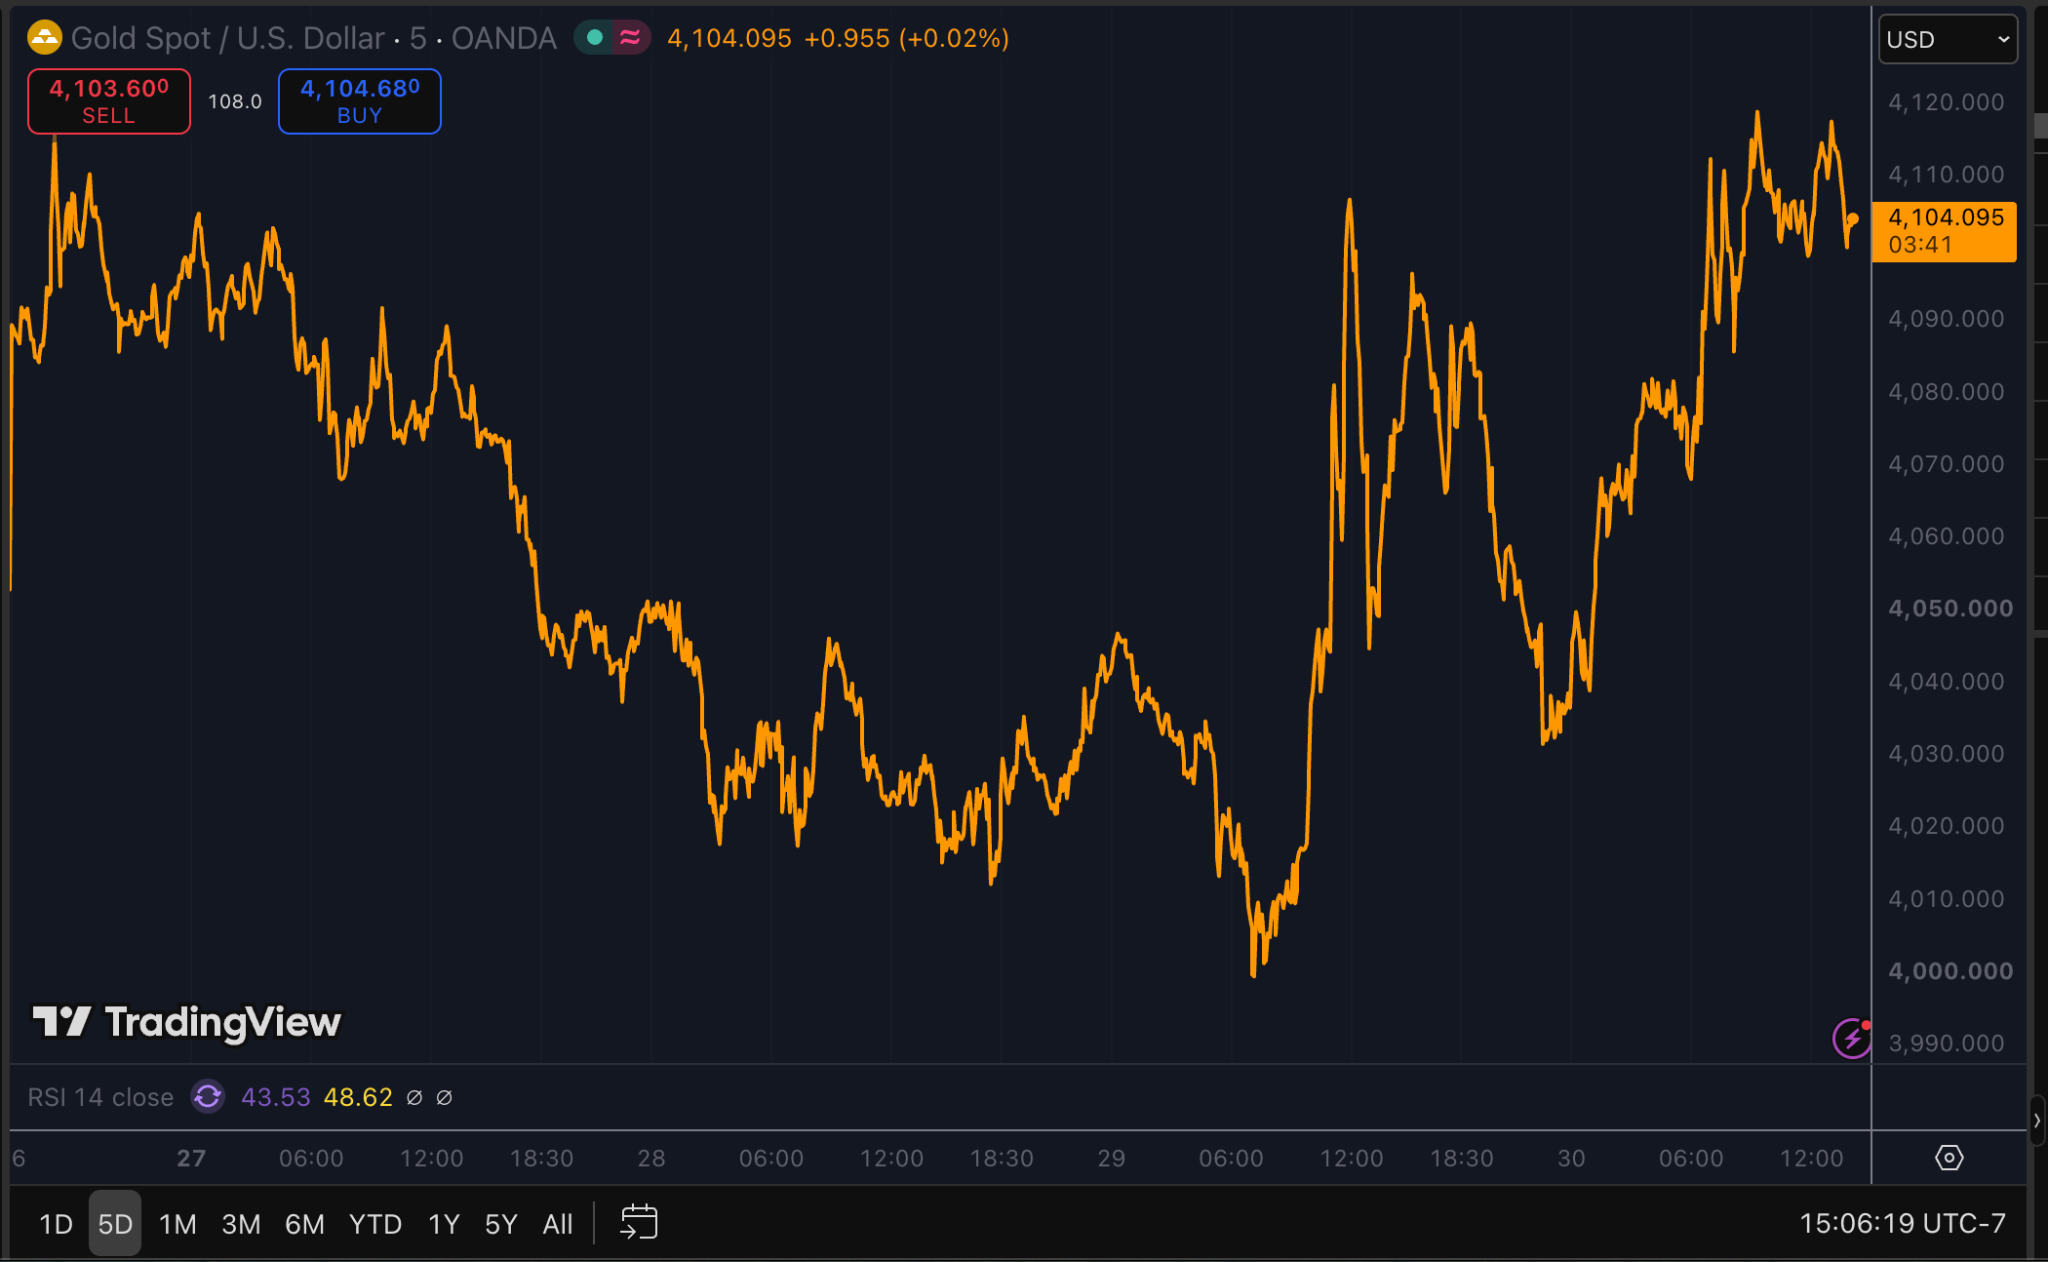This screenshot has height=1262, width=2048.
Task: Select the 1Y time range
Action: pos(444,1224)
